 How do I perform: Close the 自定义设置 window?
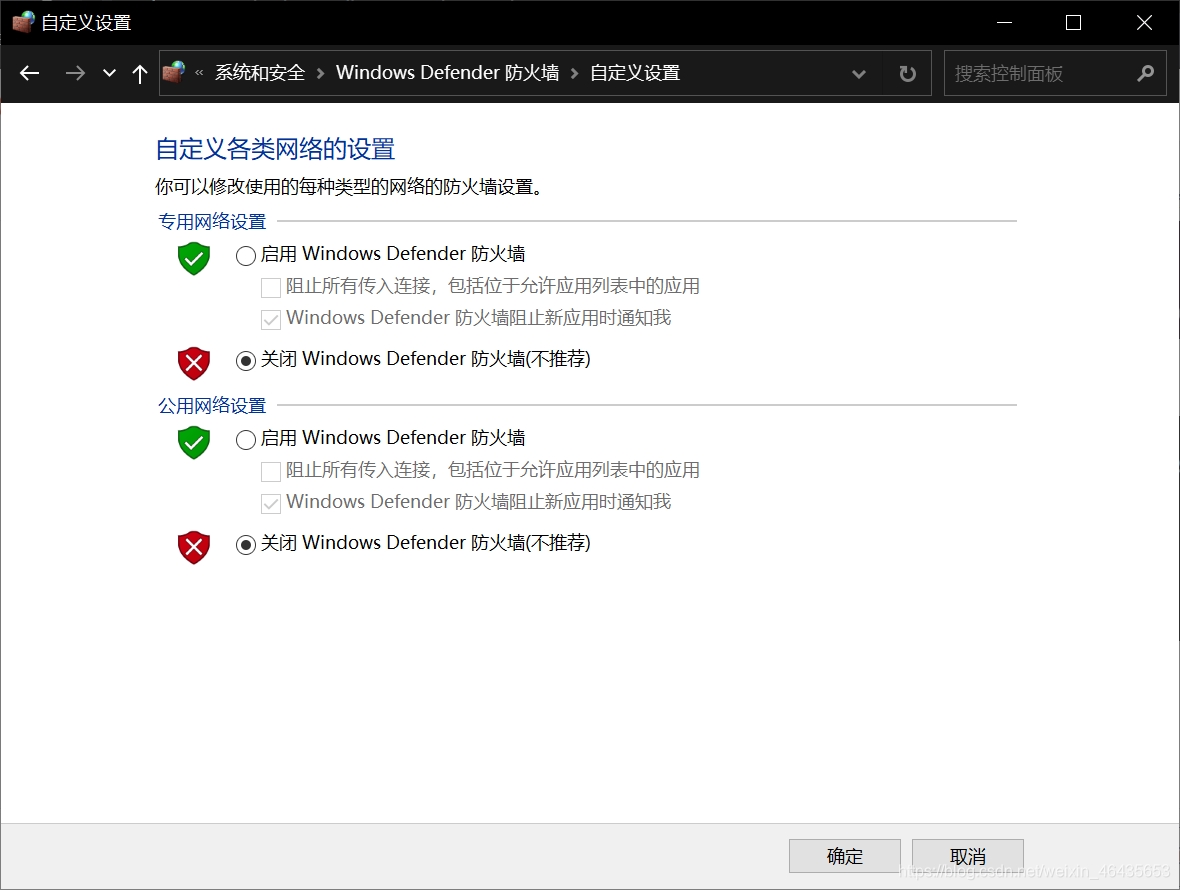pyautogui.click(x=1144, y=23)
